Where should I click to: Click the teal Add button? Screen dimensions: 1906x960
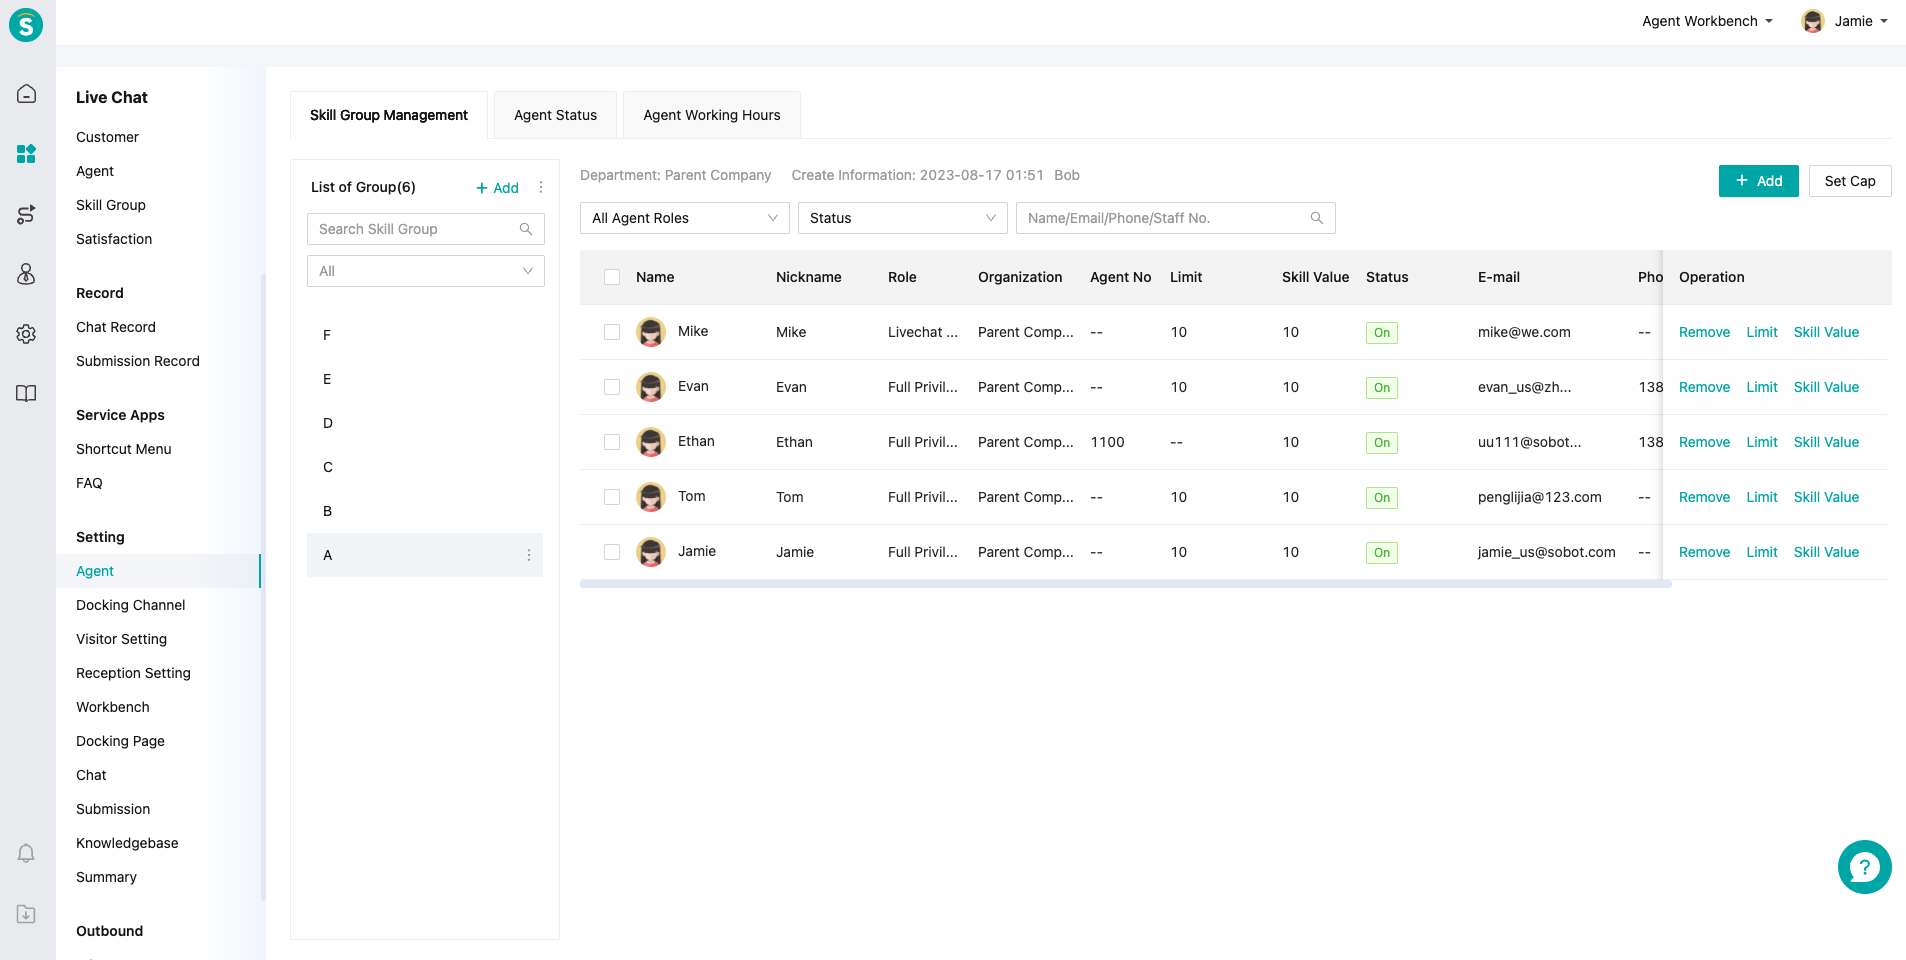1759,181
